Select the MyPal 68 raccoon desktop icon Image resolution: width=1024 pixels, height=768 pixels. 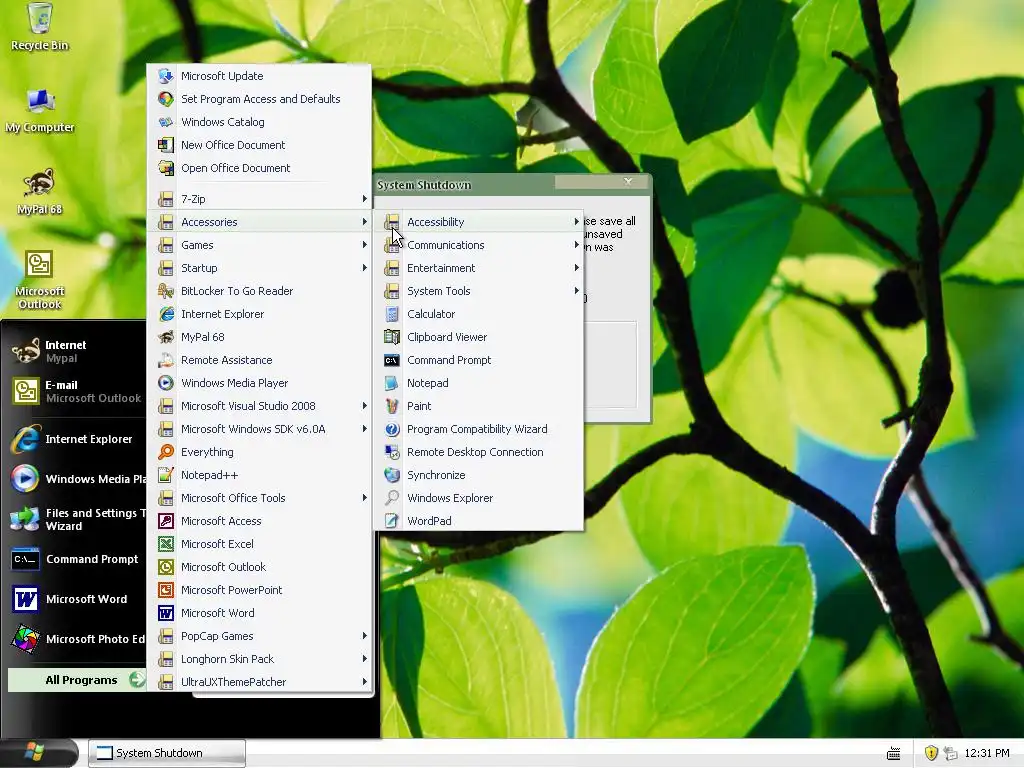(39, 191)
